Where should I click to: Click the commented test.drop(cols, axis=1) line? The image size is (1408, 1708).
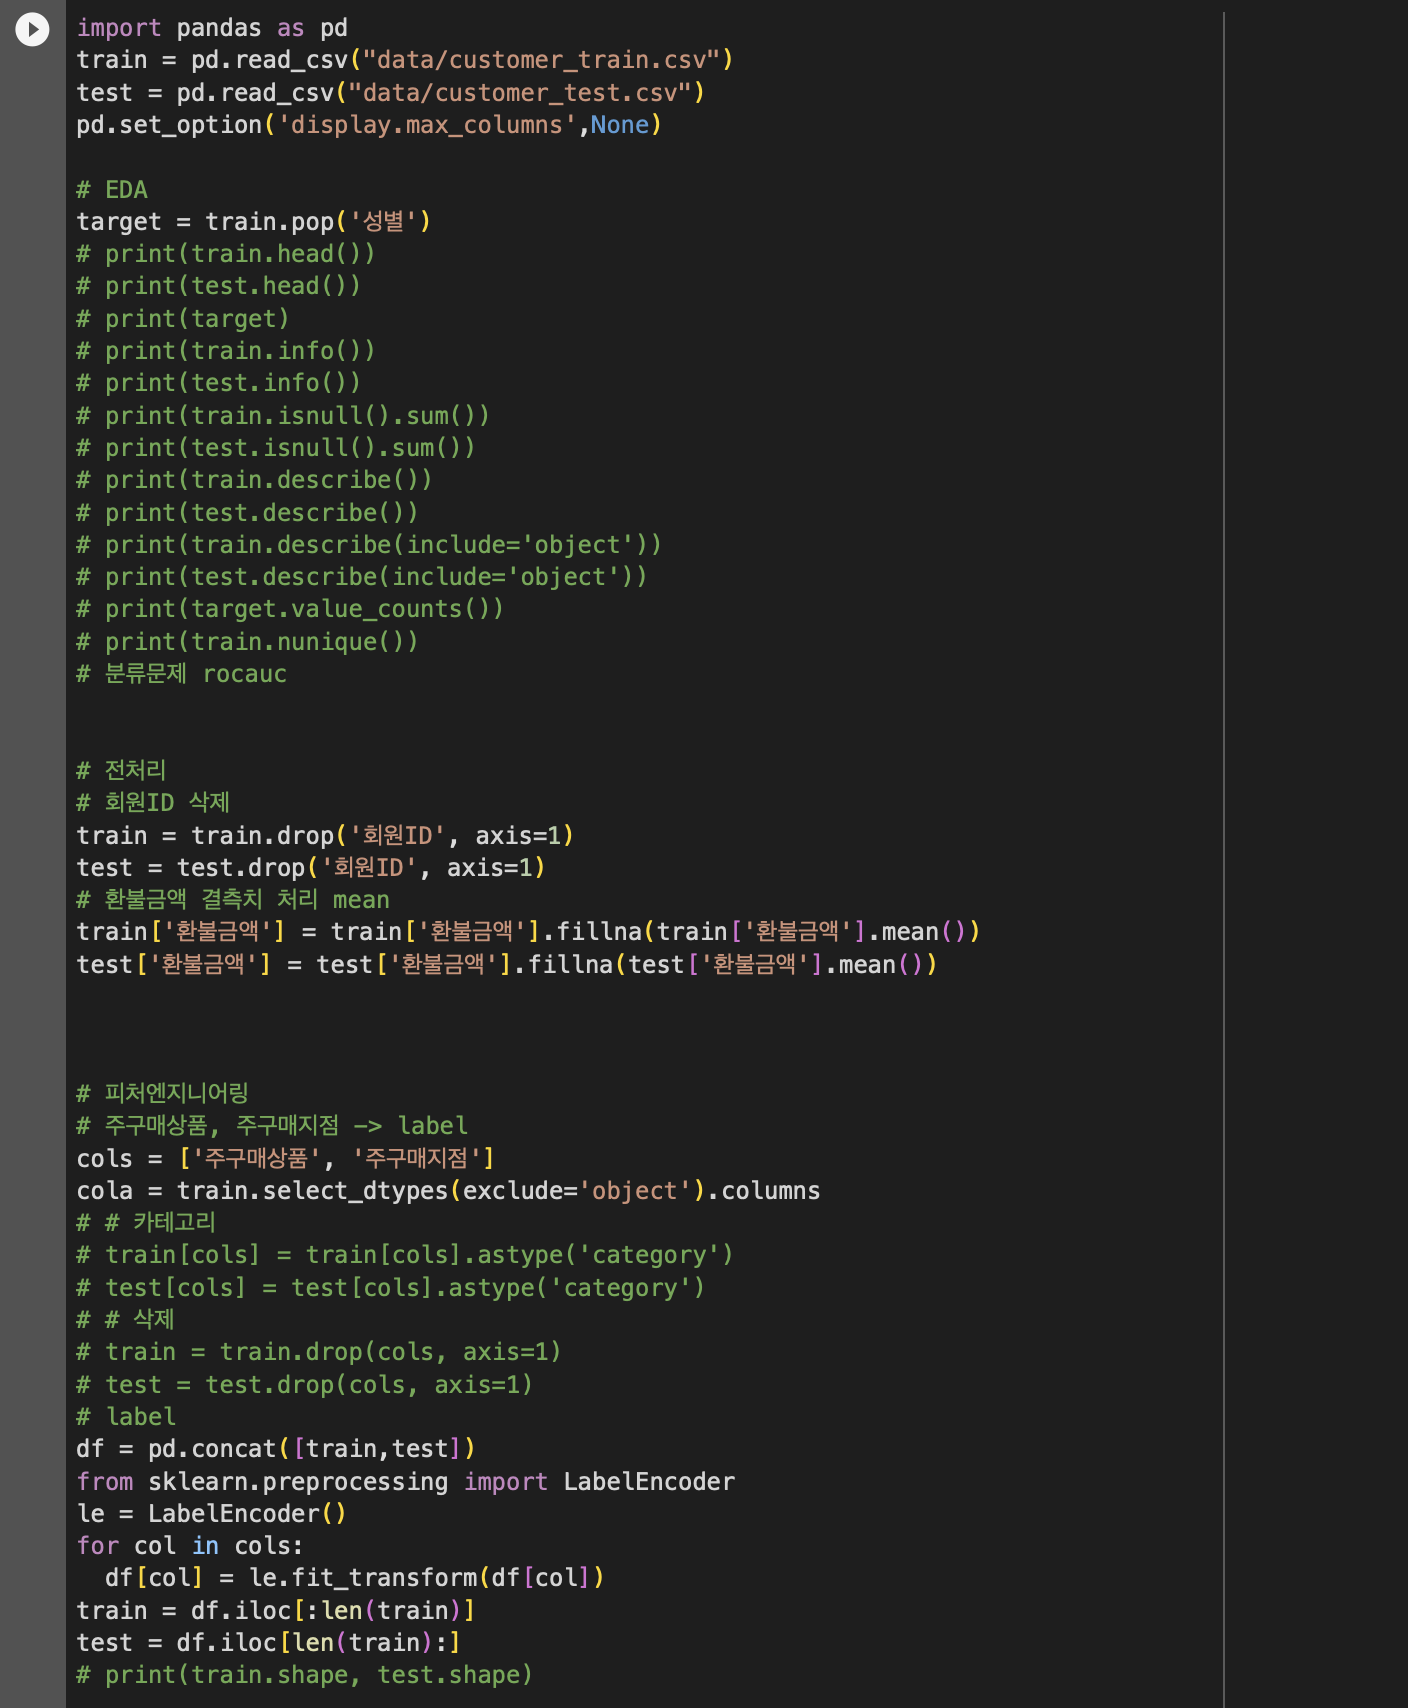305,1385
